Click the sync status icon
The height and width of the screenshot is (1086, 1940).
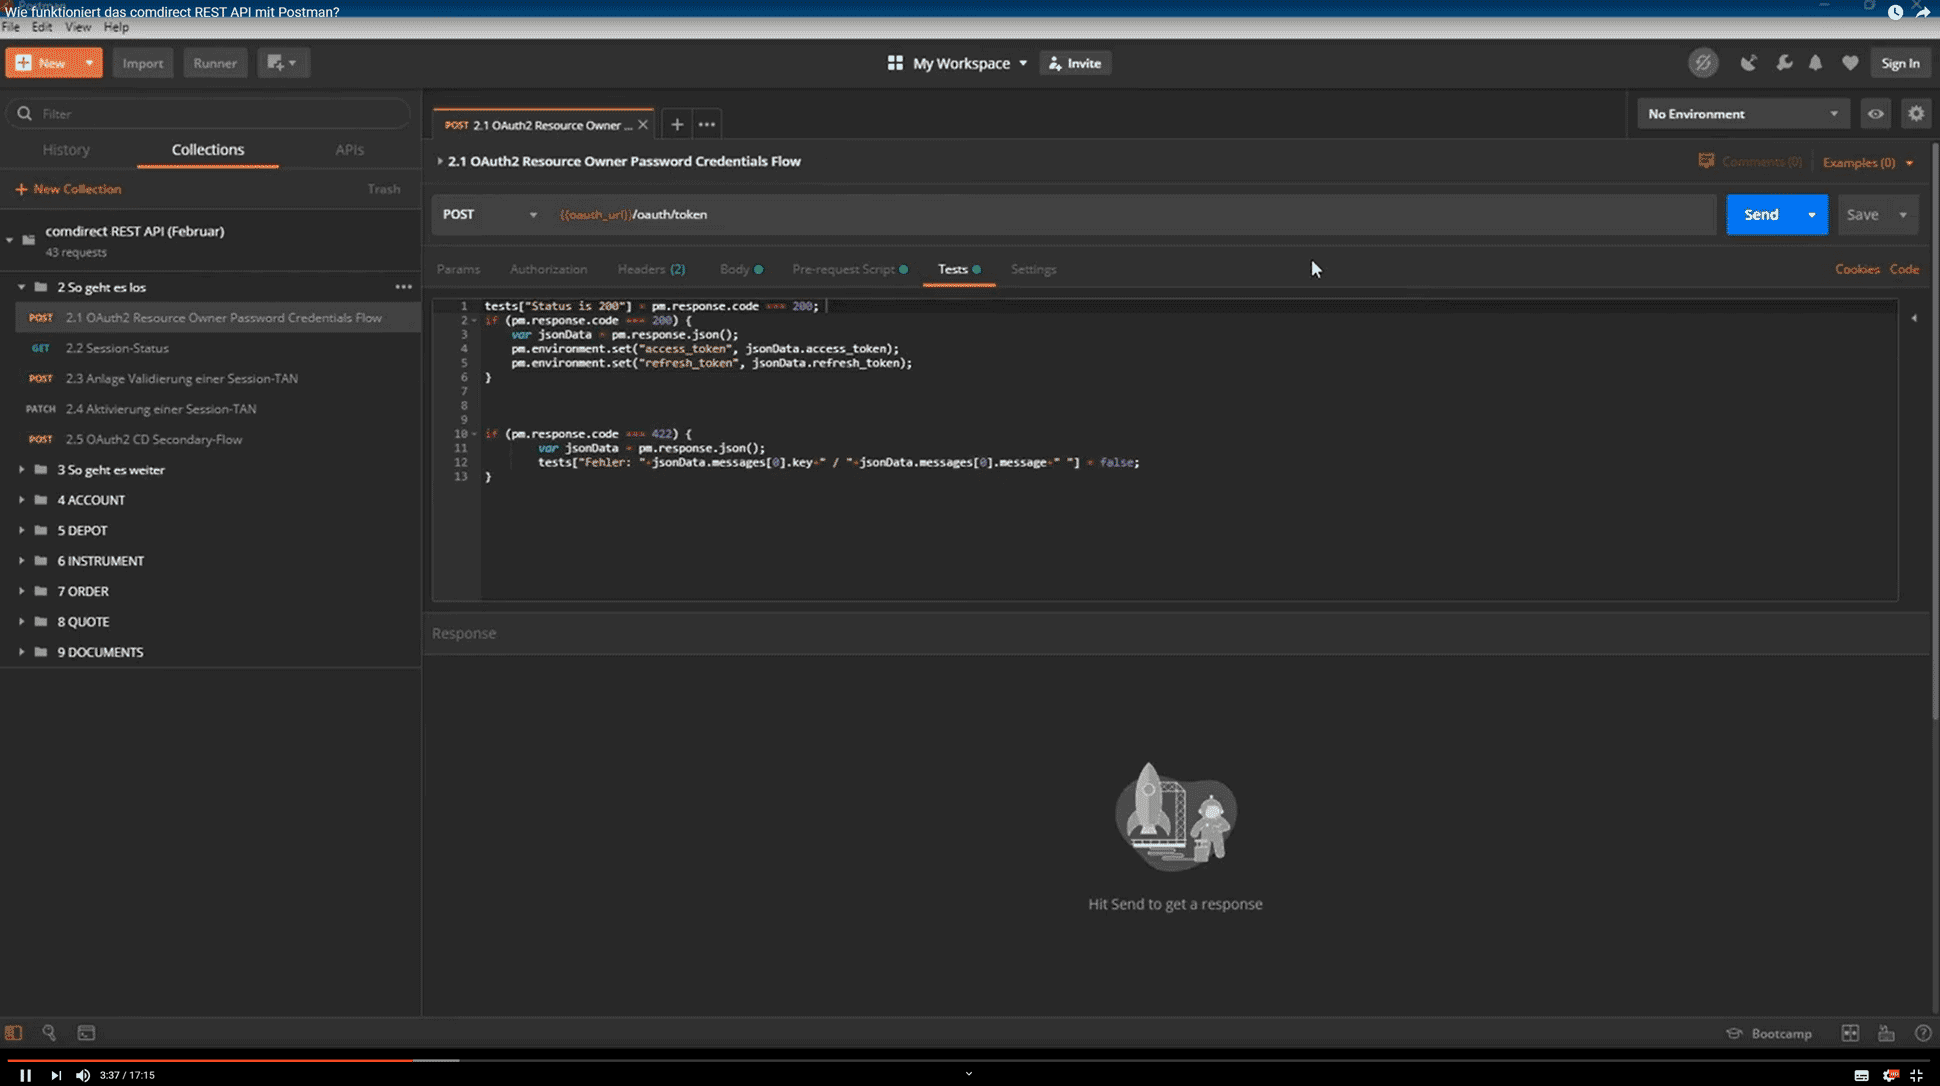click(x=1703, y=63)
